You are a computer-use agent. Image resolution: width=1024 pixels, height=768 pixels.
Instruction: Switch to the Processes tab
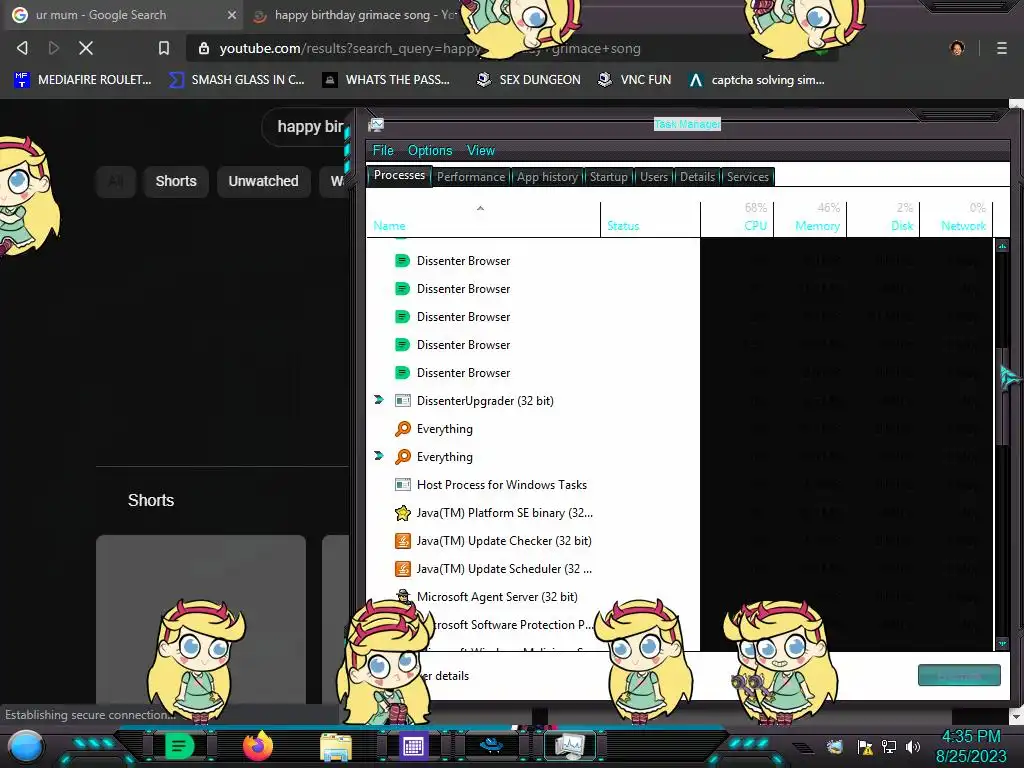tap(399, 175)
